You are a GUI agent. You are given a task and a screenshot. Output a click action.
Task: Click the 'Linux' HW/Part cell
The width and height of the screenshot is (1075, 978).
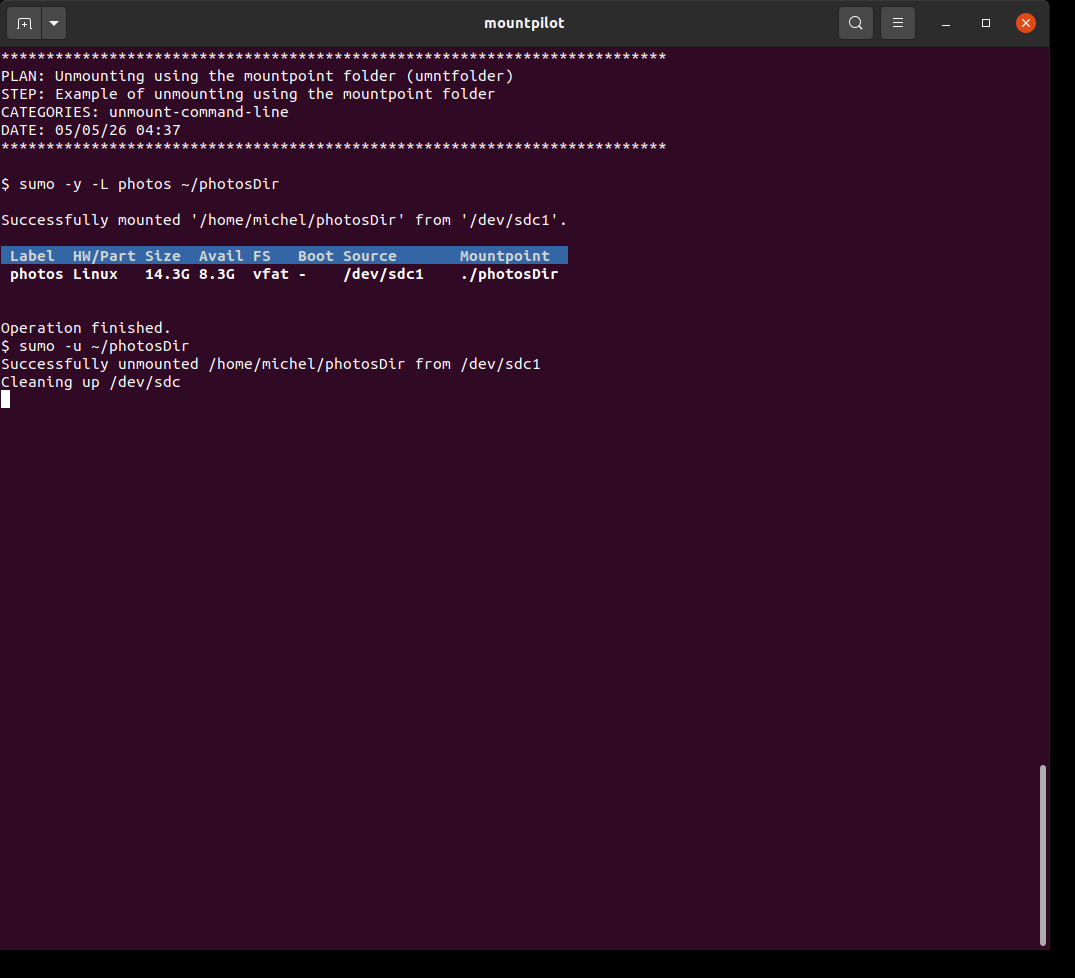tap(95, 274)
